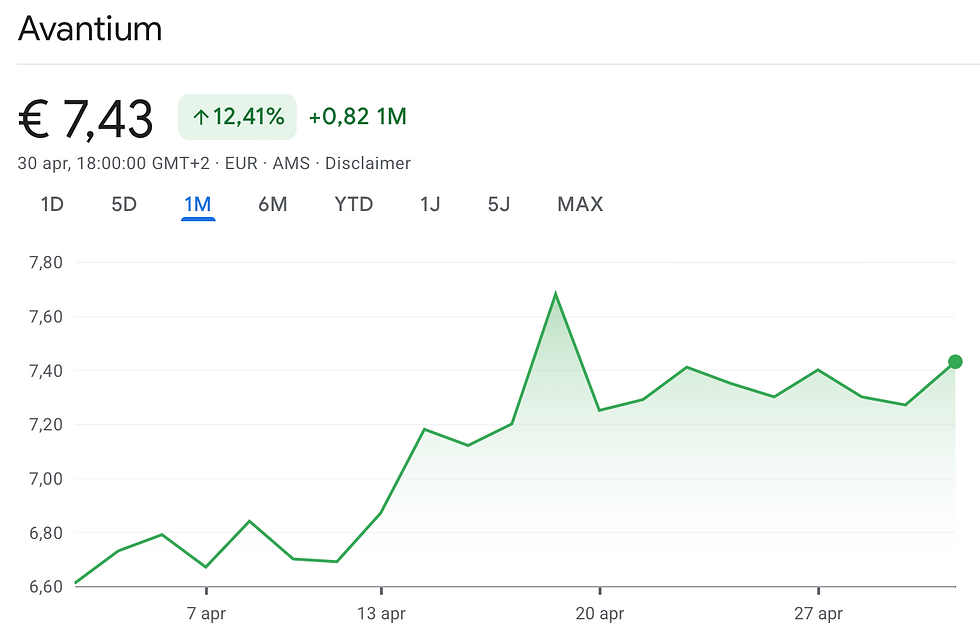Click the 6,60 y-axis label
980x635 pixels.
click(46, 586)
